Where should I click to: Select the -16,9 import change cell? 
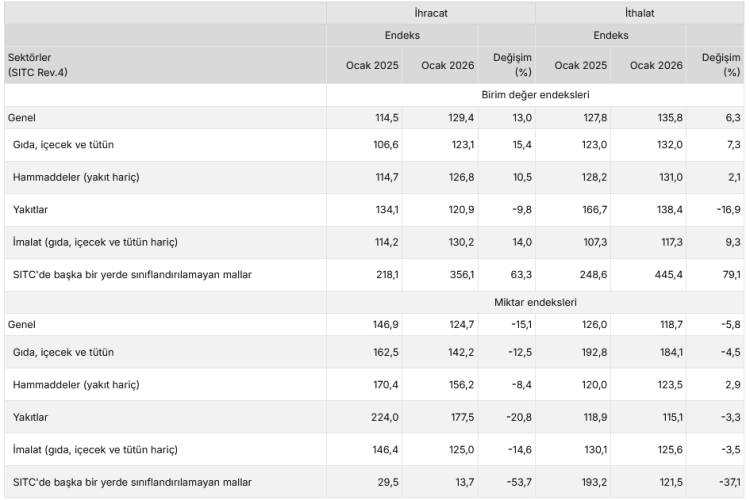723,209
